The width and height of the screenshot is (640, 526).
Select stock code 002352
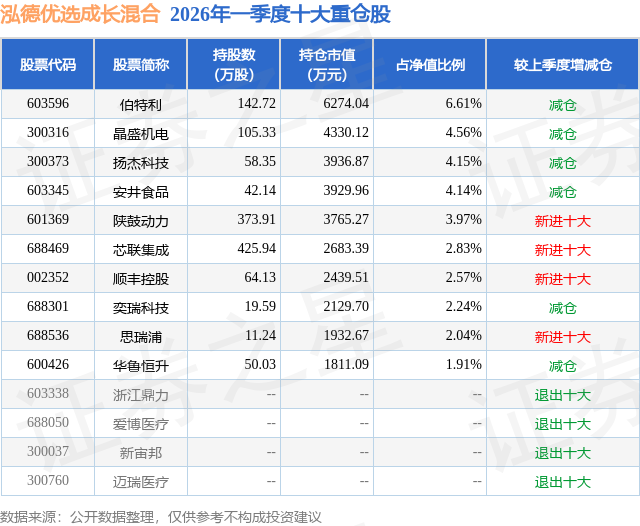pyautogui.click(x=48, y=277)
